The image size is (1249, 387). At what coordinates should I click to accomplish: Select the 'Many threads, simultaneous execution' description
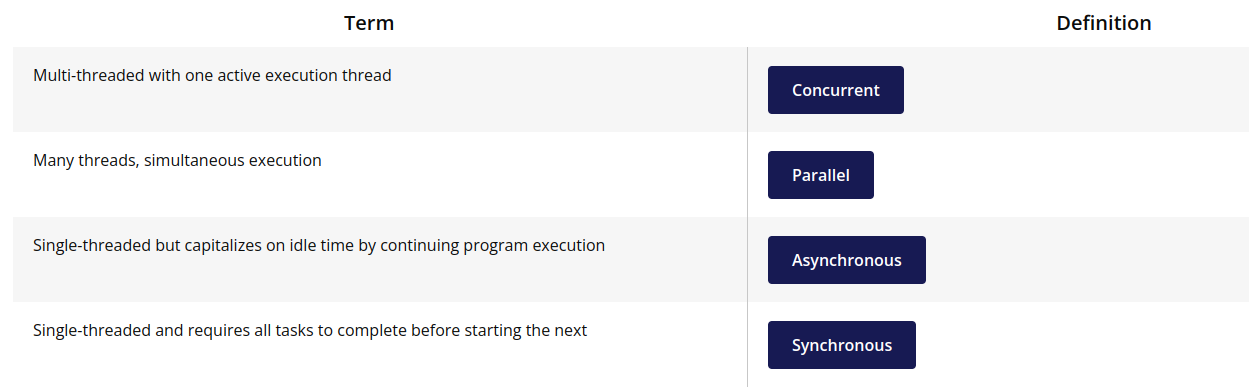click(177, 160)
